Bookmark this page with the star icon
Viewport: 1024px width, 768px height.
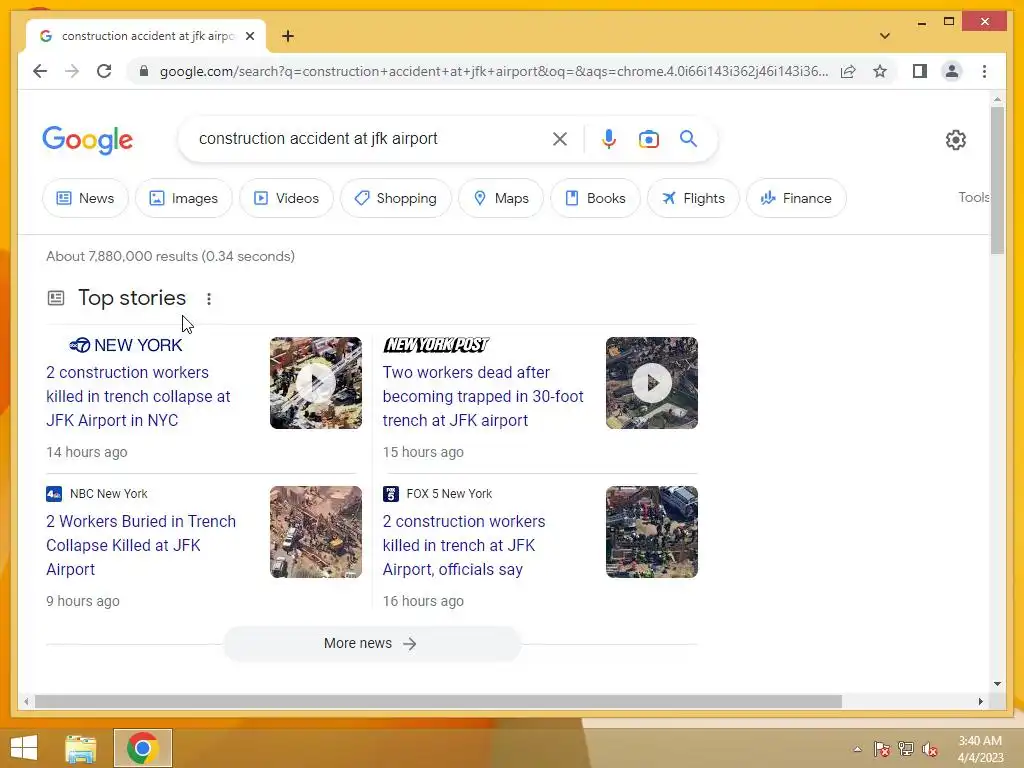[880, 71]
